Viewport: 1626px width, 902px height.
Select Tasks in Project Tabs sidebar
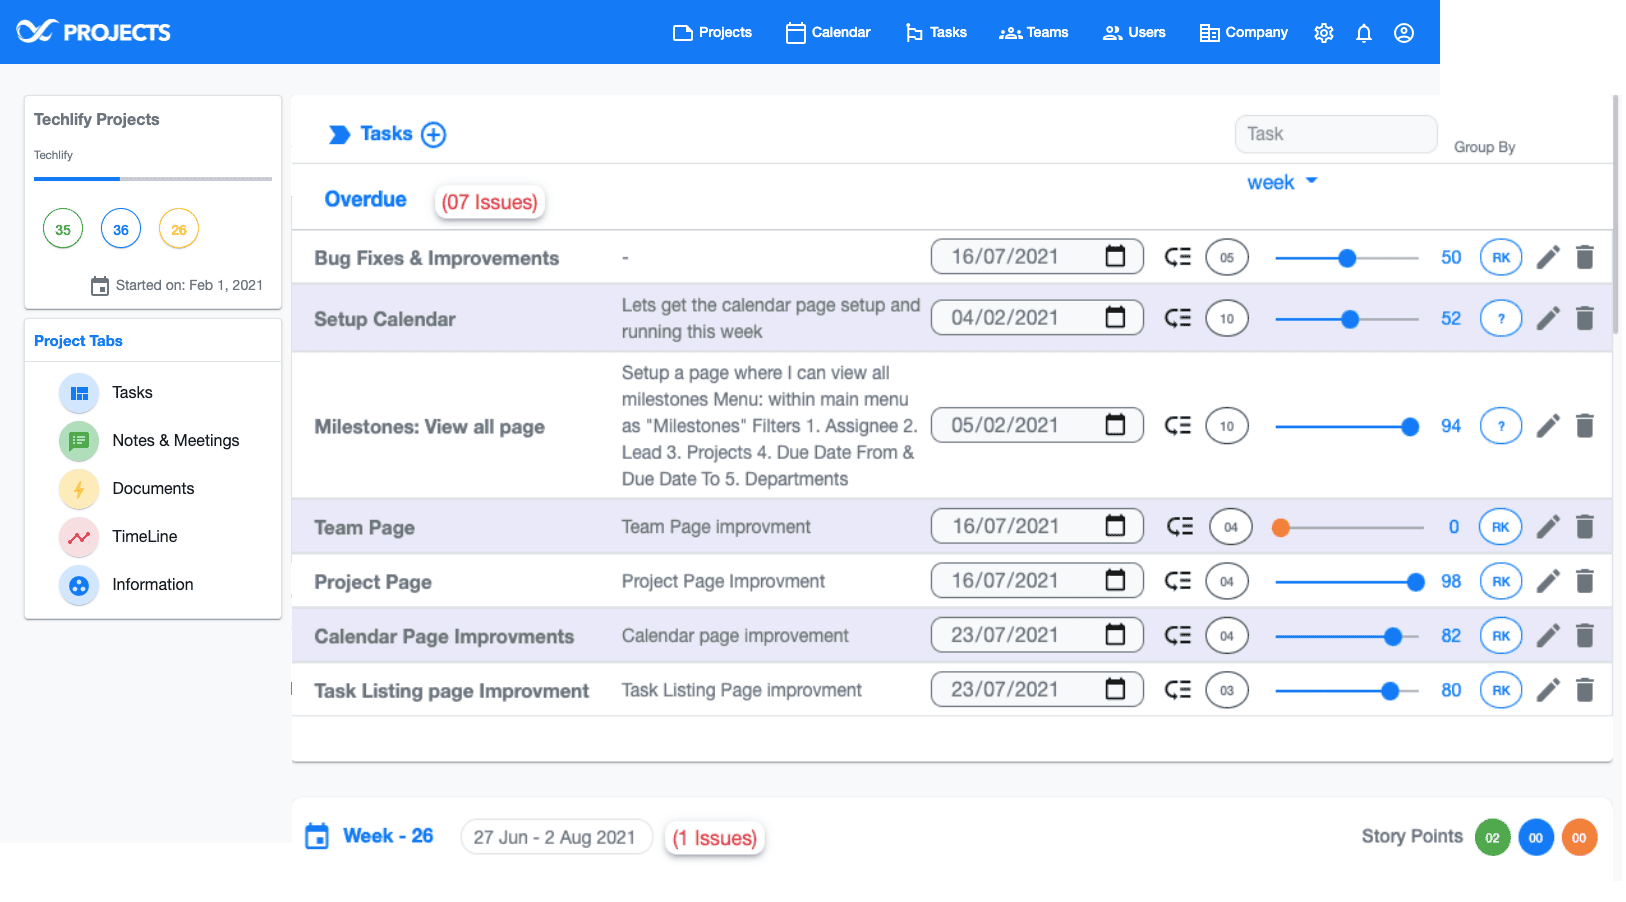coord(106,393)
